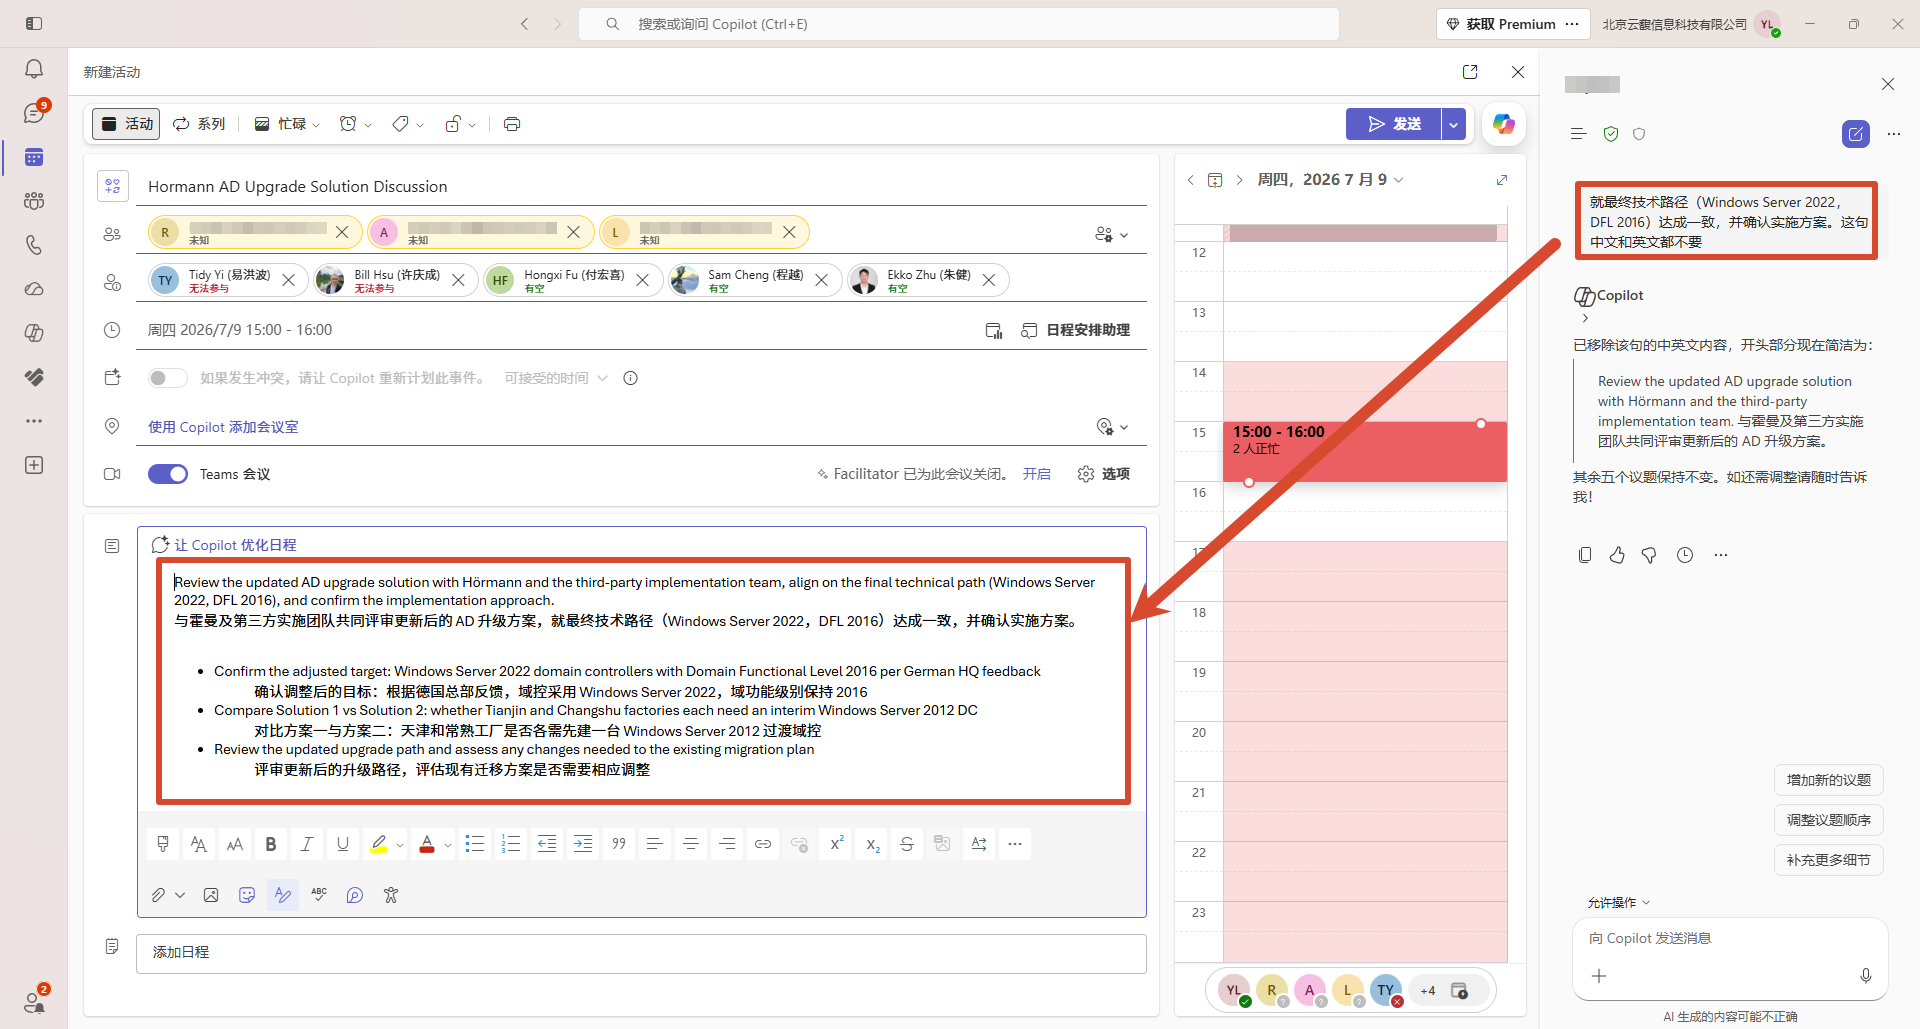The image size is (1920, 1029).
Task: Open more apps ellipsis in sidebar
Action: click(34, 421)
